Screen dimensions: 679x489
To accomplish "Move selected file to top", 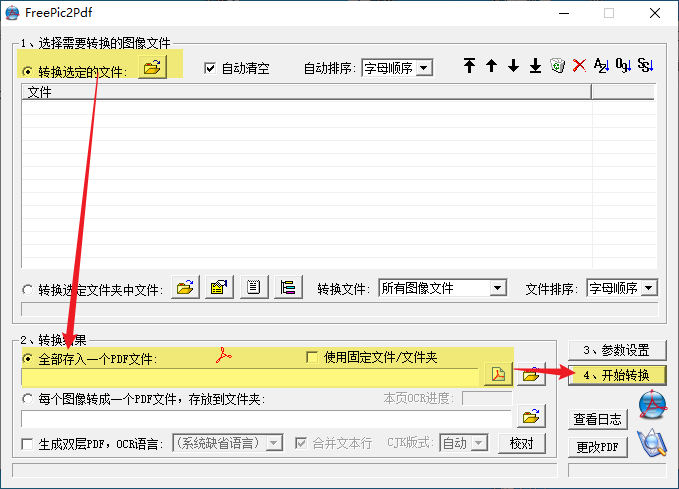I will click(x=469, y=66).
